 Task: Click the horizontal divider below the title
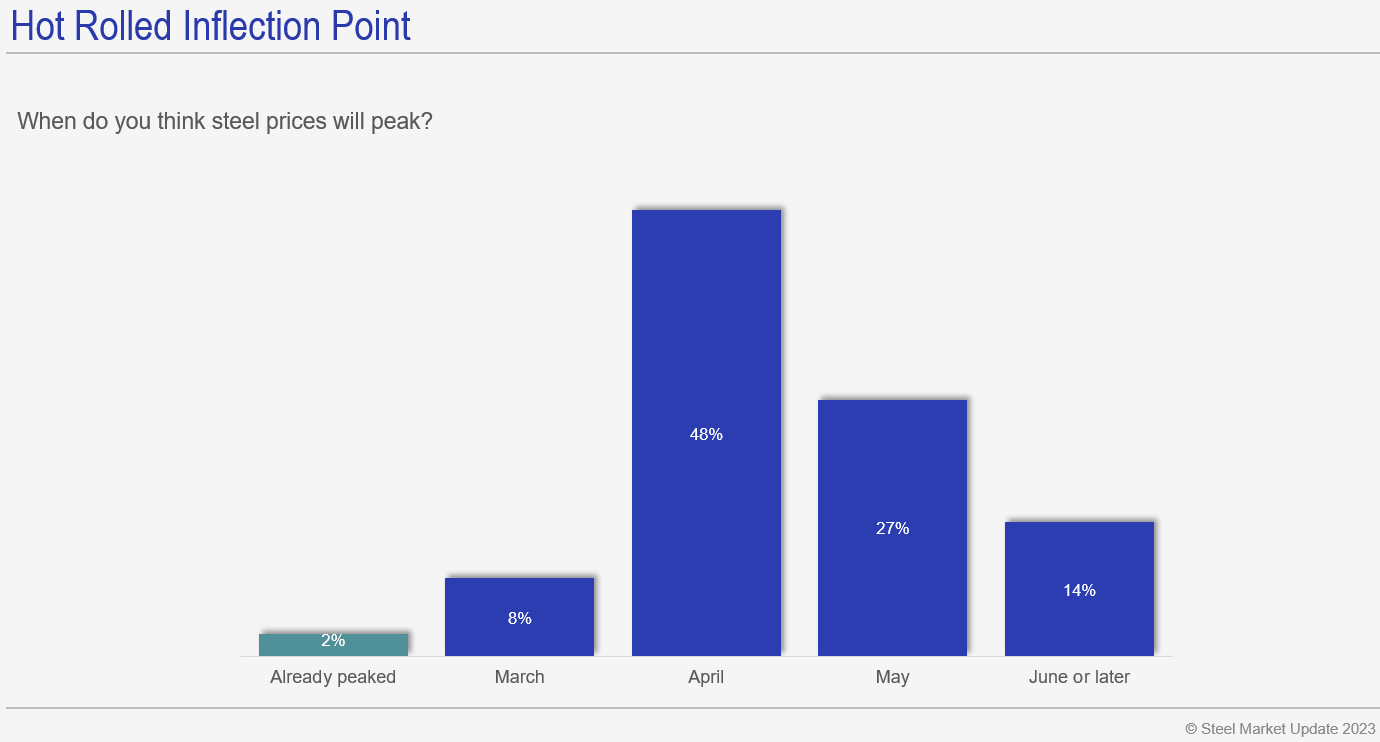tap(690, 53)
